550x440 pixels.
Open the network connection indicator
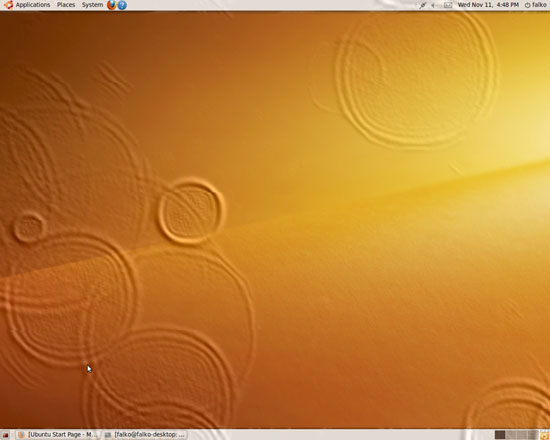coord(423,5)
